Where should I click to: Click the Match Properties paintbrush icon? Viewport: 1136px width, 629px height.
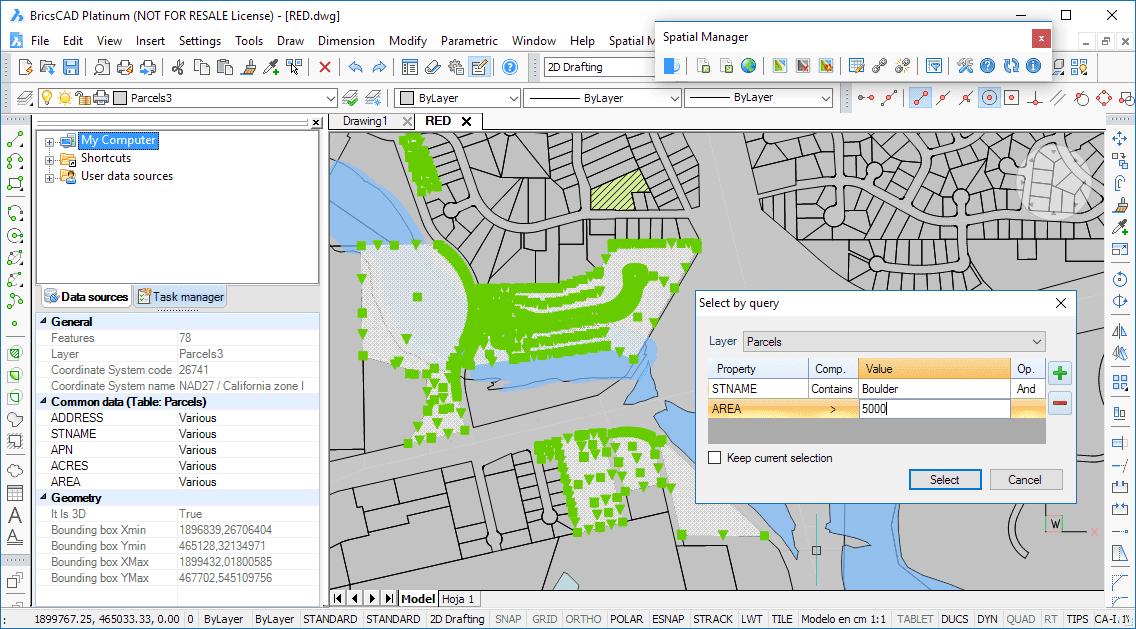tap(248, 67)
